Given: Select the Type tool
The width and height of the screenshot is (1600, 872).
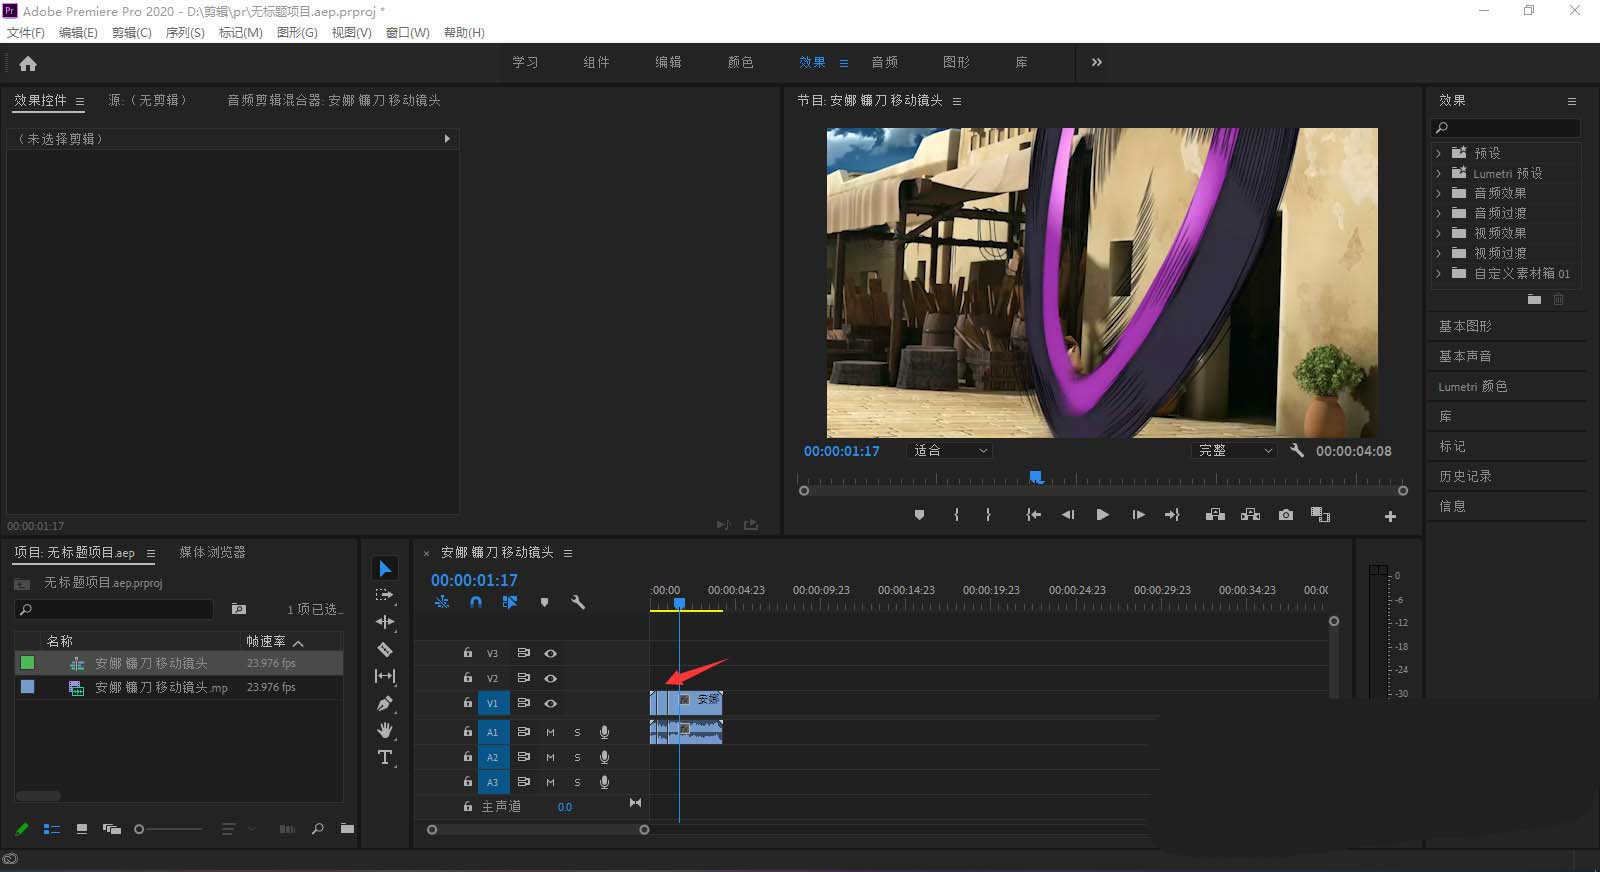Looking at the screenshot, I should tap(385, 757).
